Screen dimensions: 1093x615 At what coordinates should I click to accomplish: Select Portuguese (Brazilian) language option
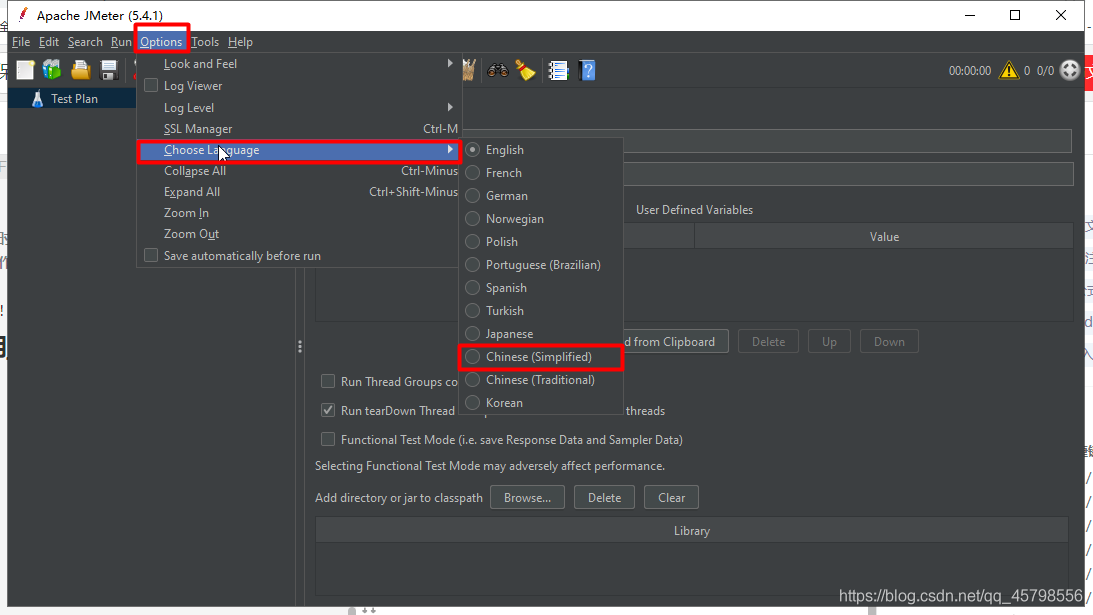[540, 265]
